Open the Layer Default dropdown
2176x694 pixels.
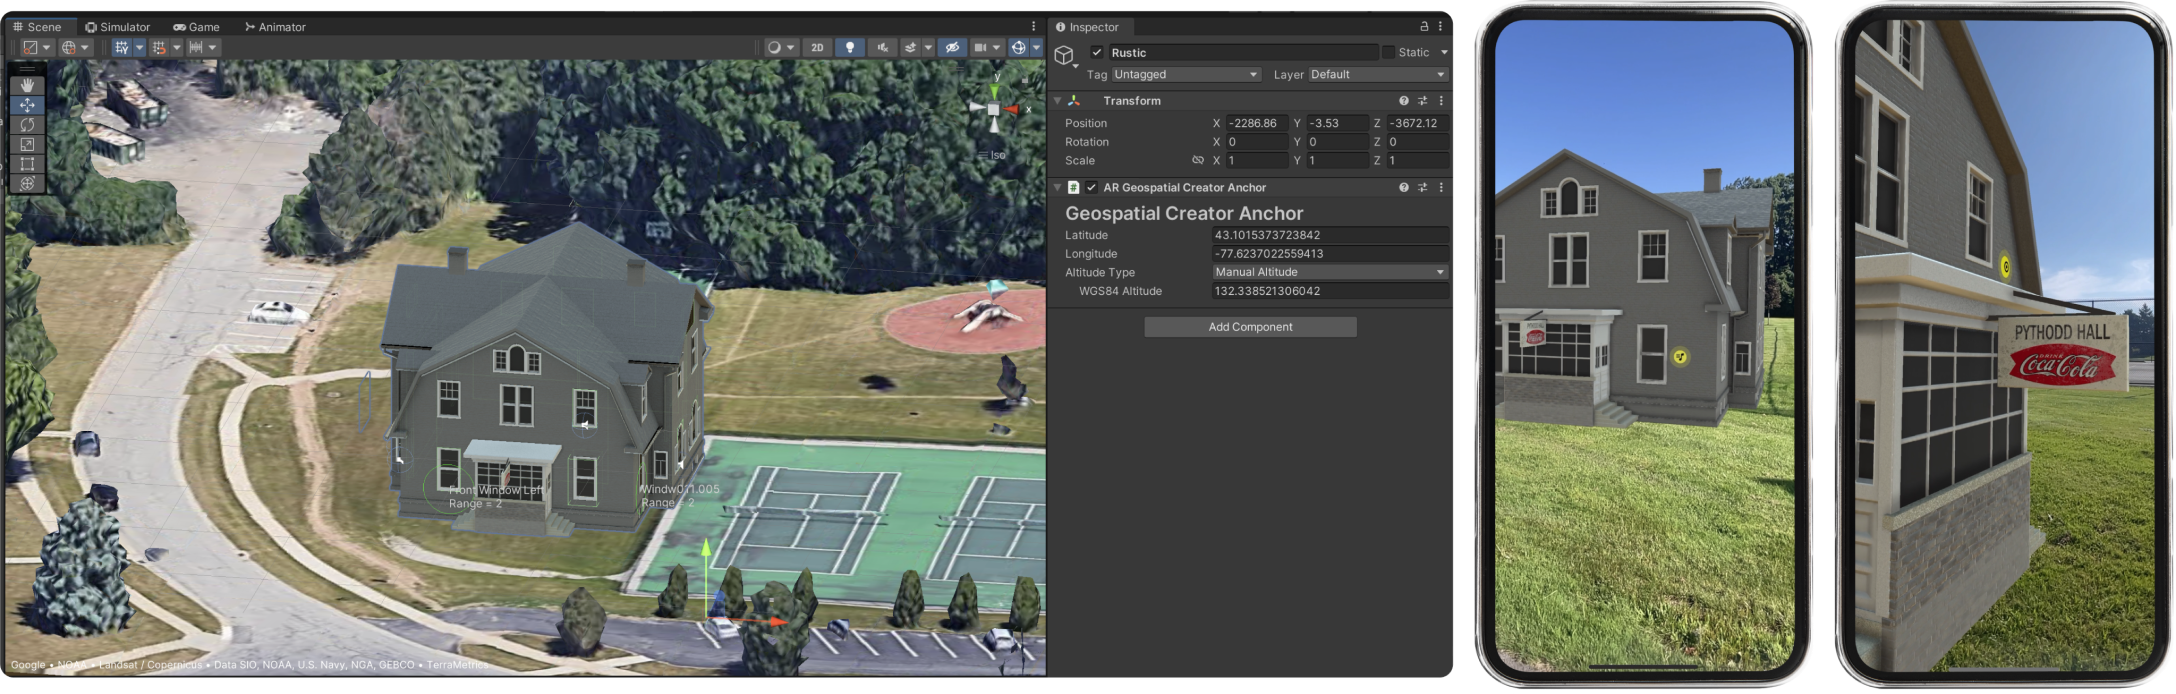tap(1378, 75)
